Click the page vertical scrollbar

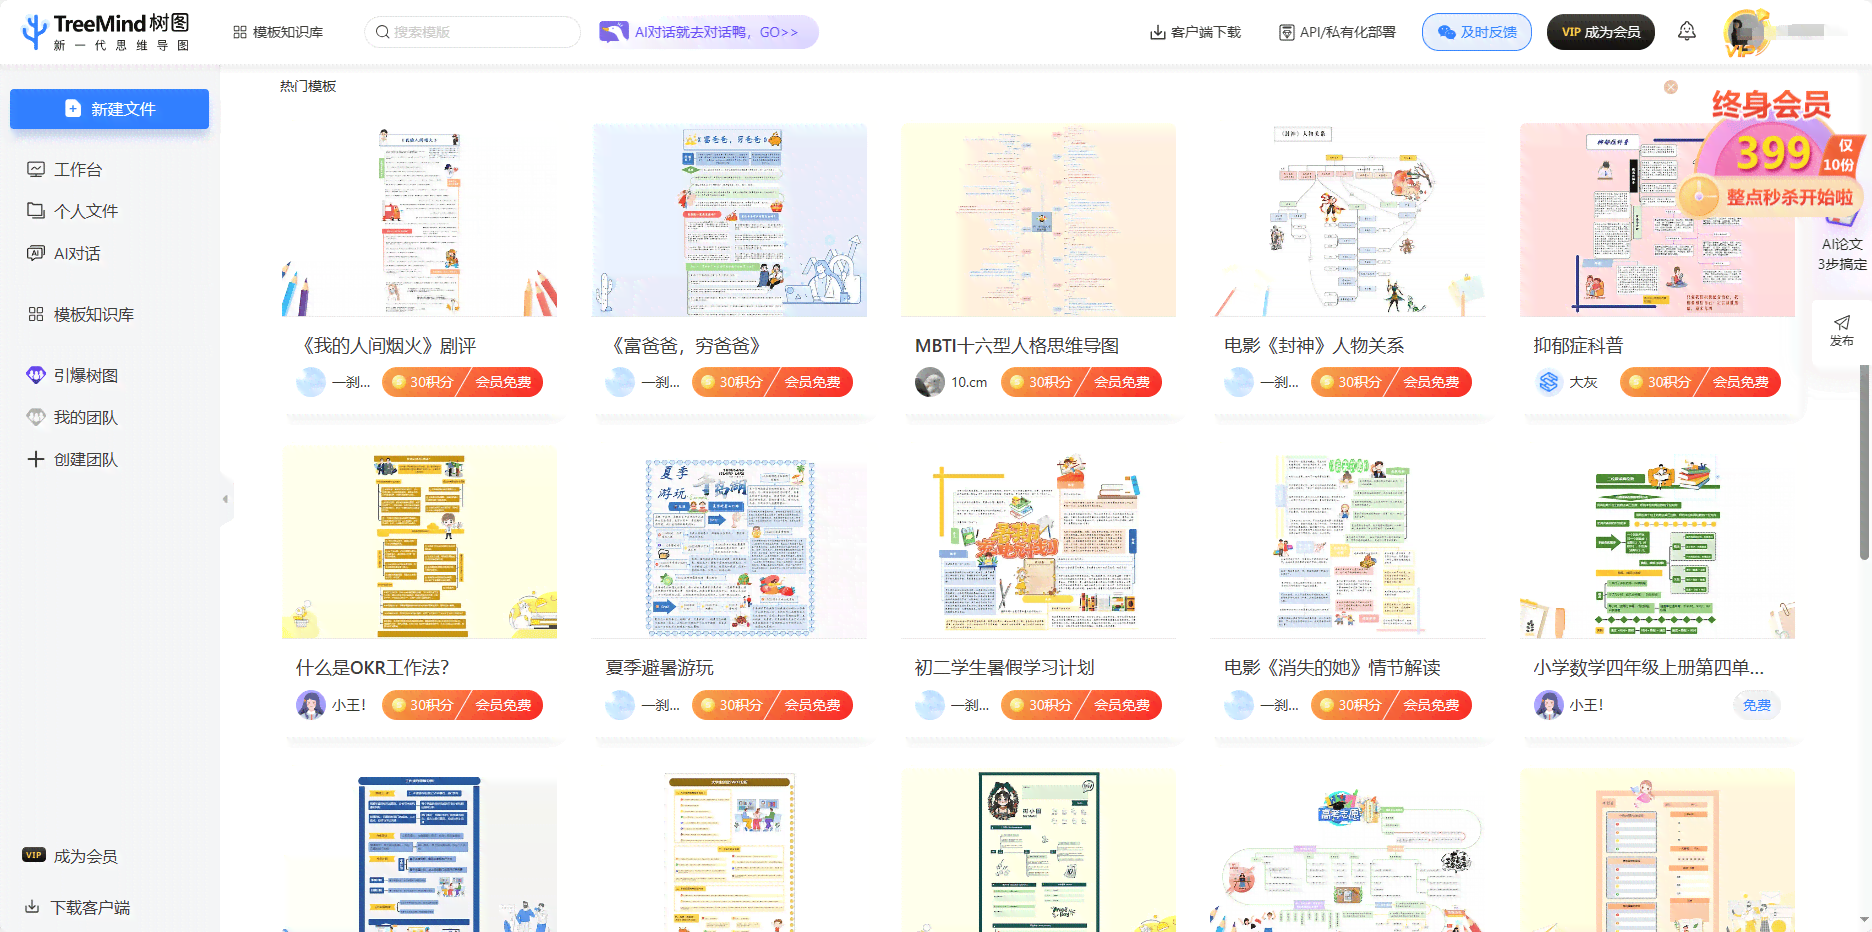[1864, 460]
